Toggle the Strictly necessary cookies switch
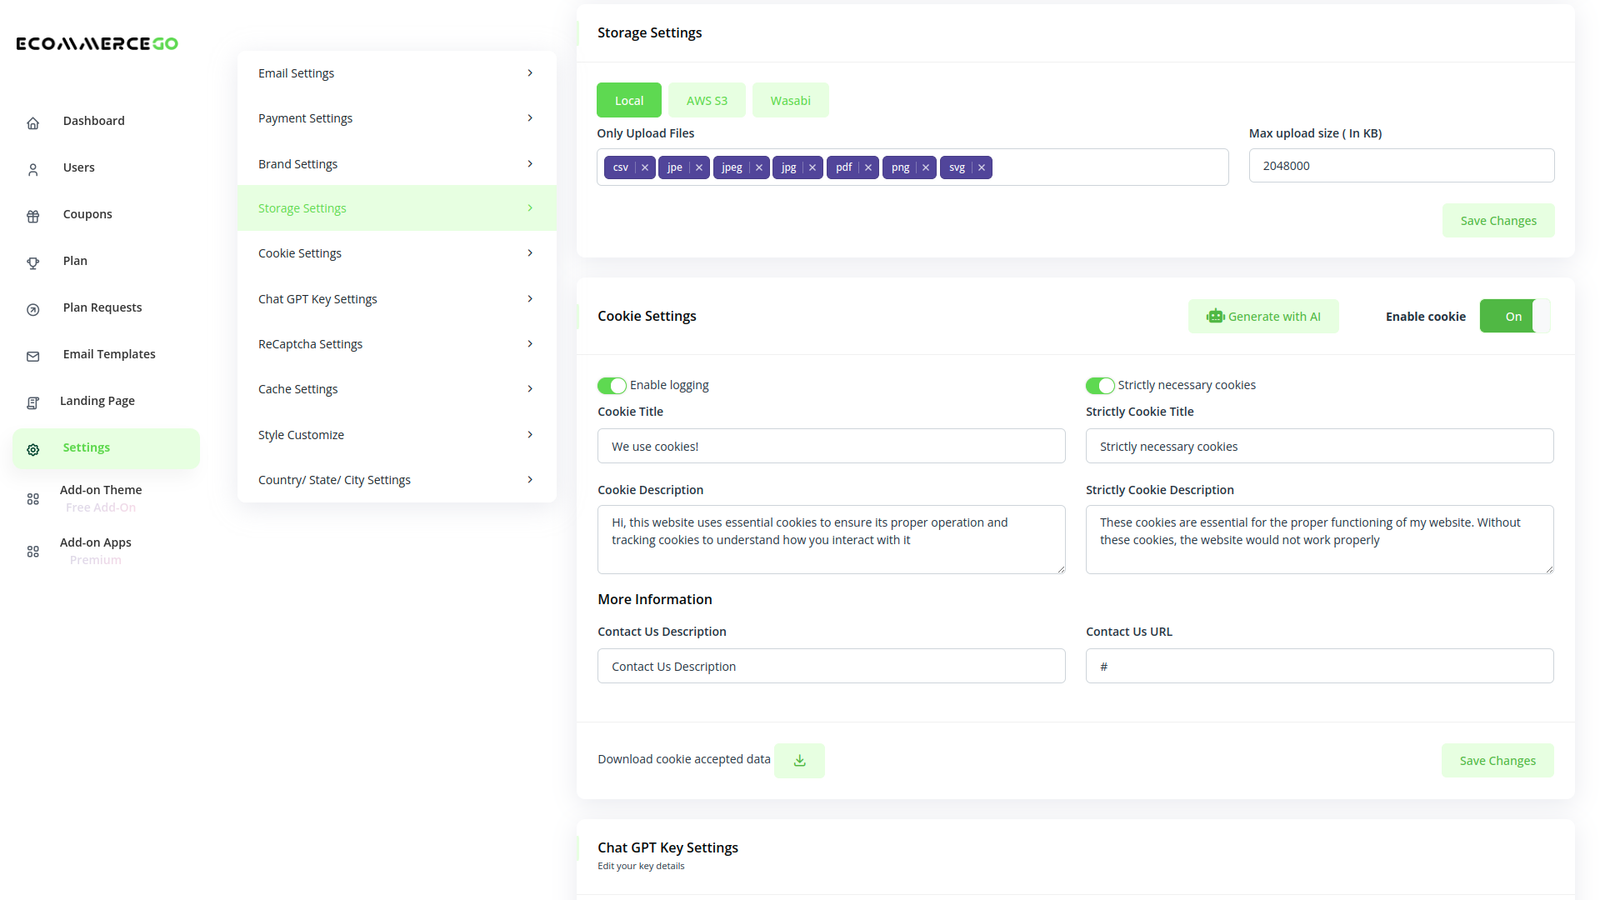This screenshot has height=900, width=1600. pos(1100,385)
